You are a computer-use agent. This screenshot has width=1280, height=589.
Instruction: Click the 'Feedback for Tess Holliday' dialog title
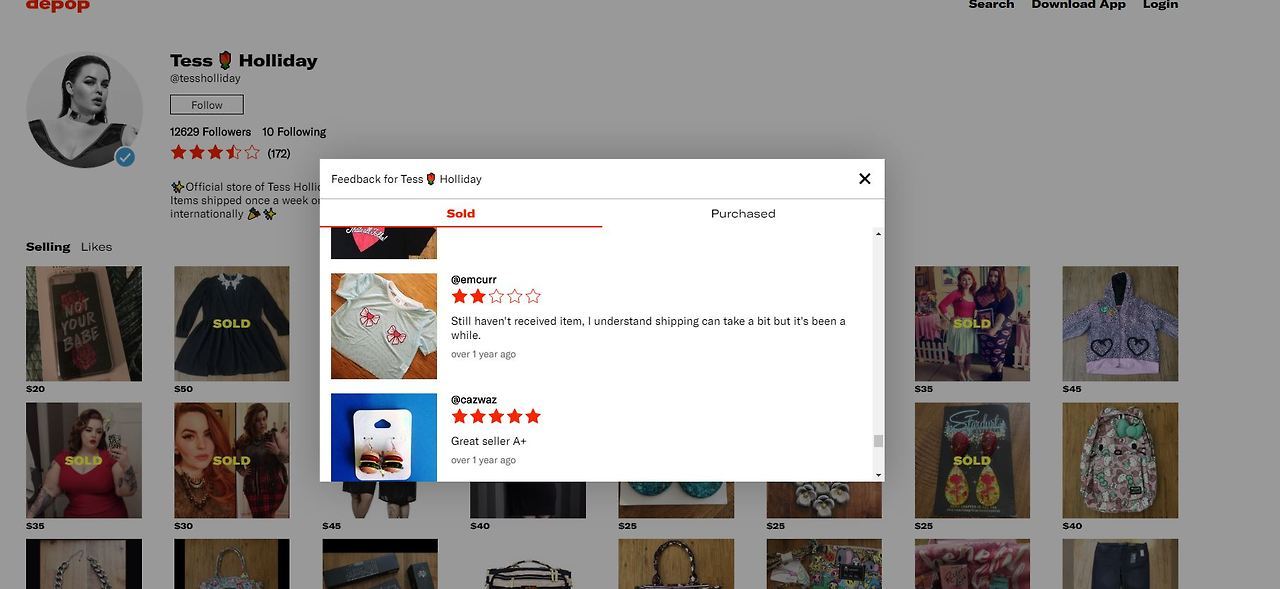tap(406, 179)
